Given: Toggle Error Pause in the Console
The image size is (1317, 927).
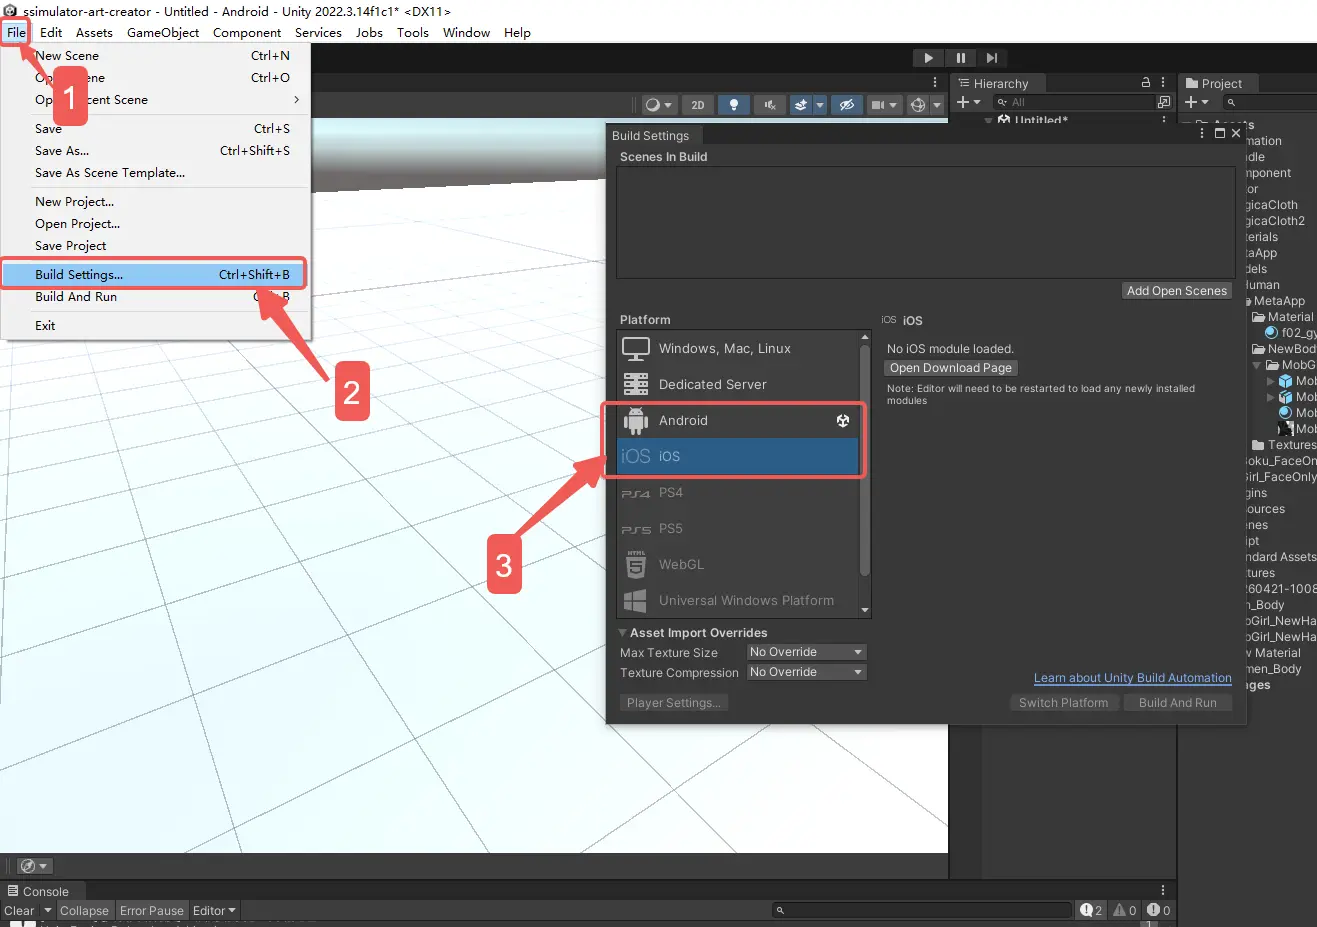Looking at the screenshot, I should [152, 911].
